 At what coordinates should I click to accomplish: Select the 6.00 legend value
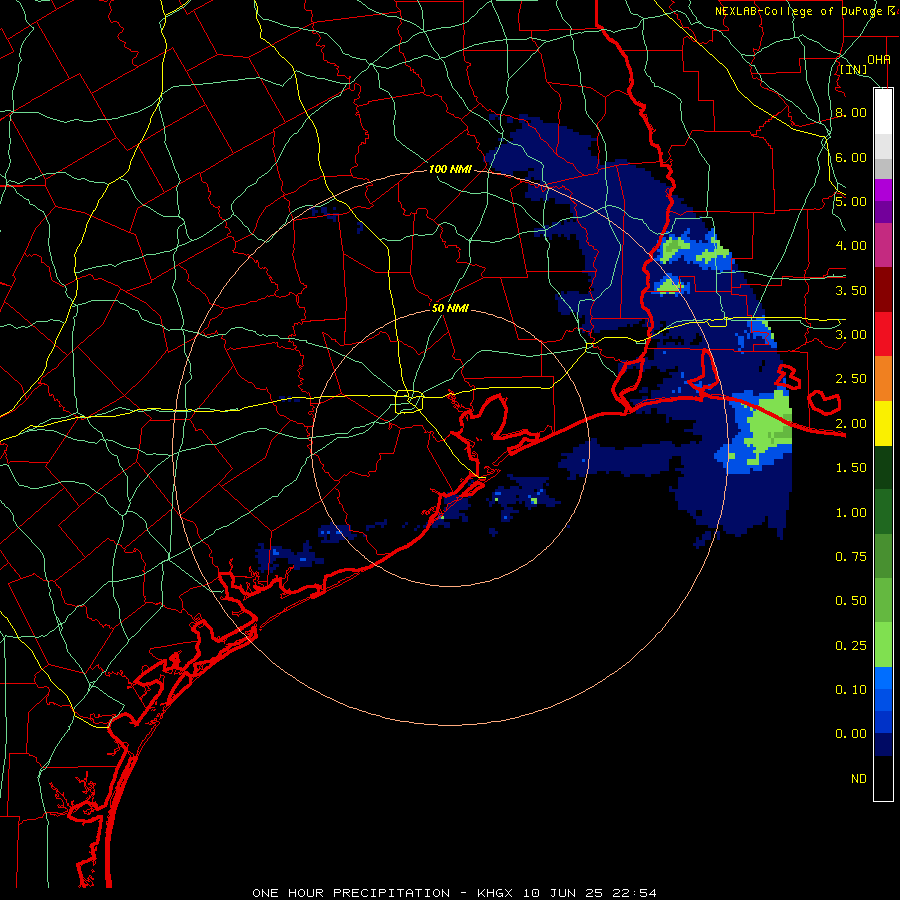pos(851,157)
